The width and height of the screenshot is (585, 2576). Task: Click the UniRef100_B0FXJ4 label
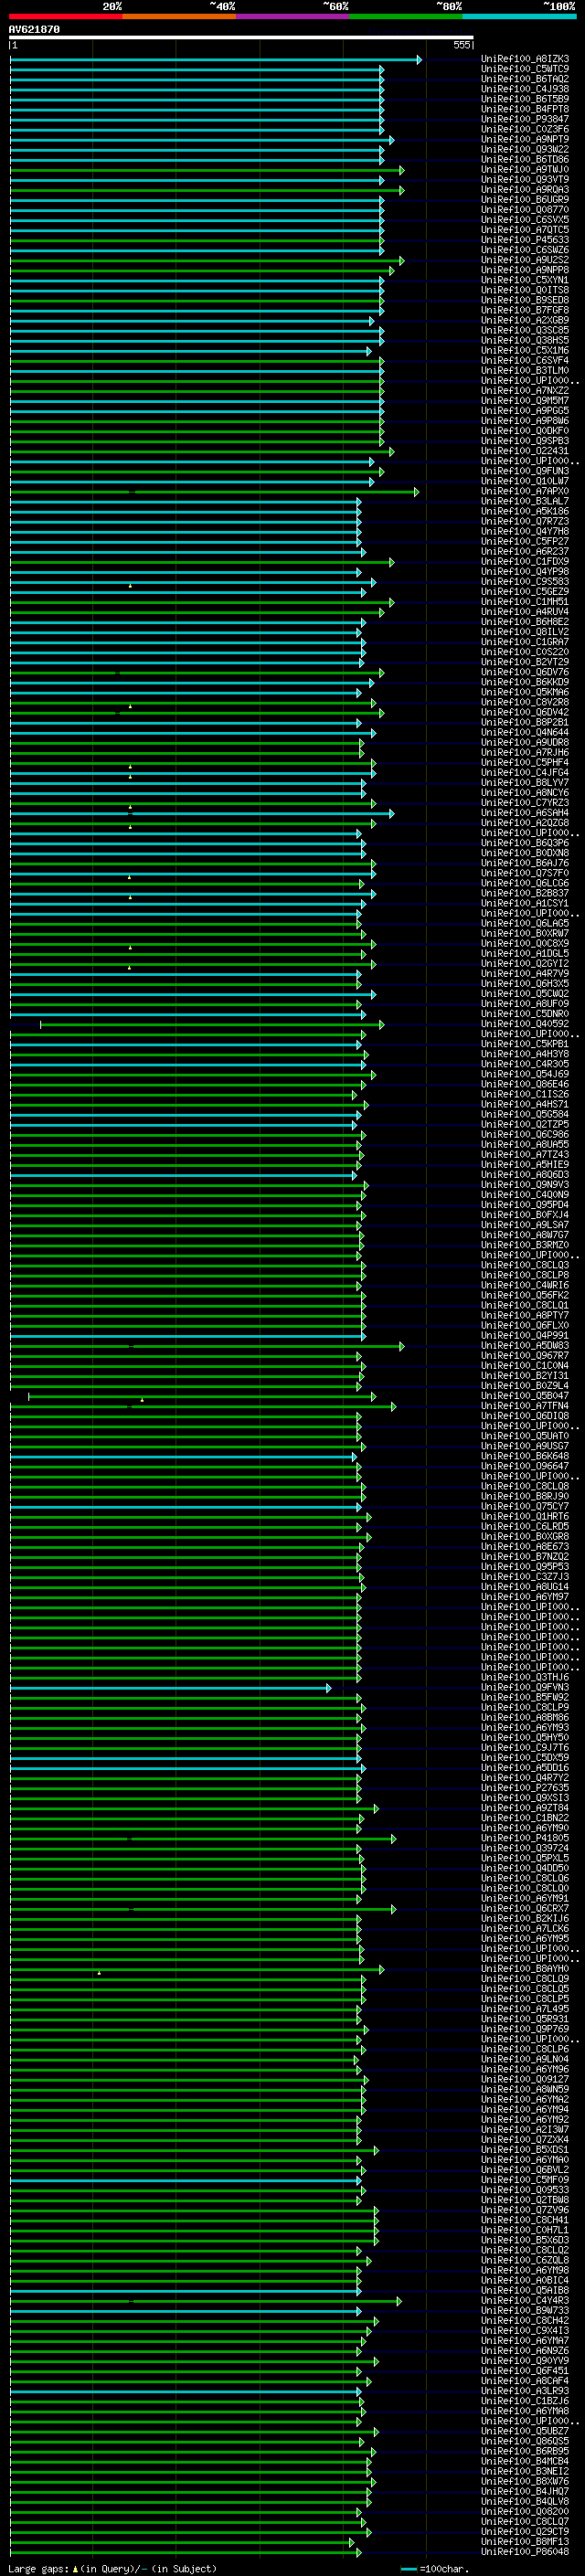coord(525,1215)
